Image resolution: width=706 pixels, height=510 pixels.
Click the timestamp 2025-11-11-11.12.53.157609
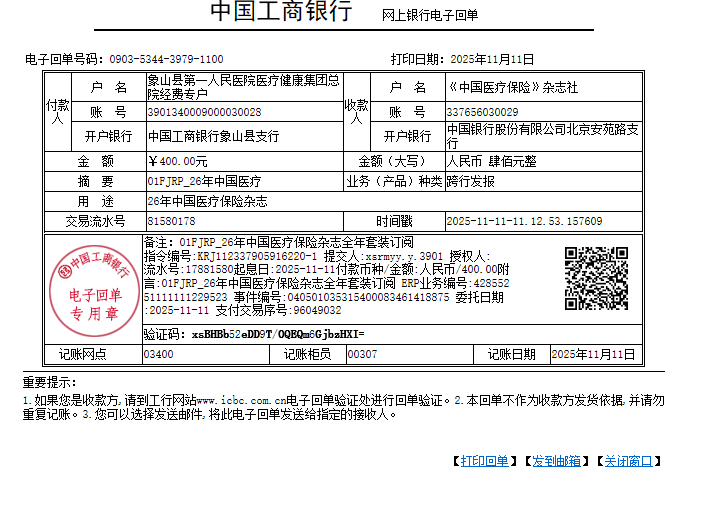pos(524,221)
